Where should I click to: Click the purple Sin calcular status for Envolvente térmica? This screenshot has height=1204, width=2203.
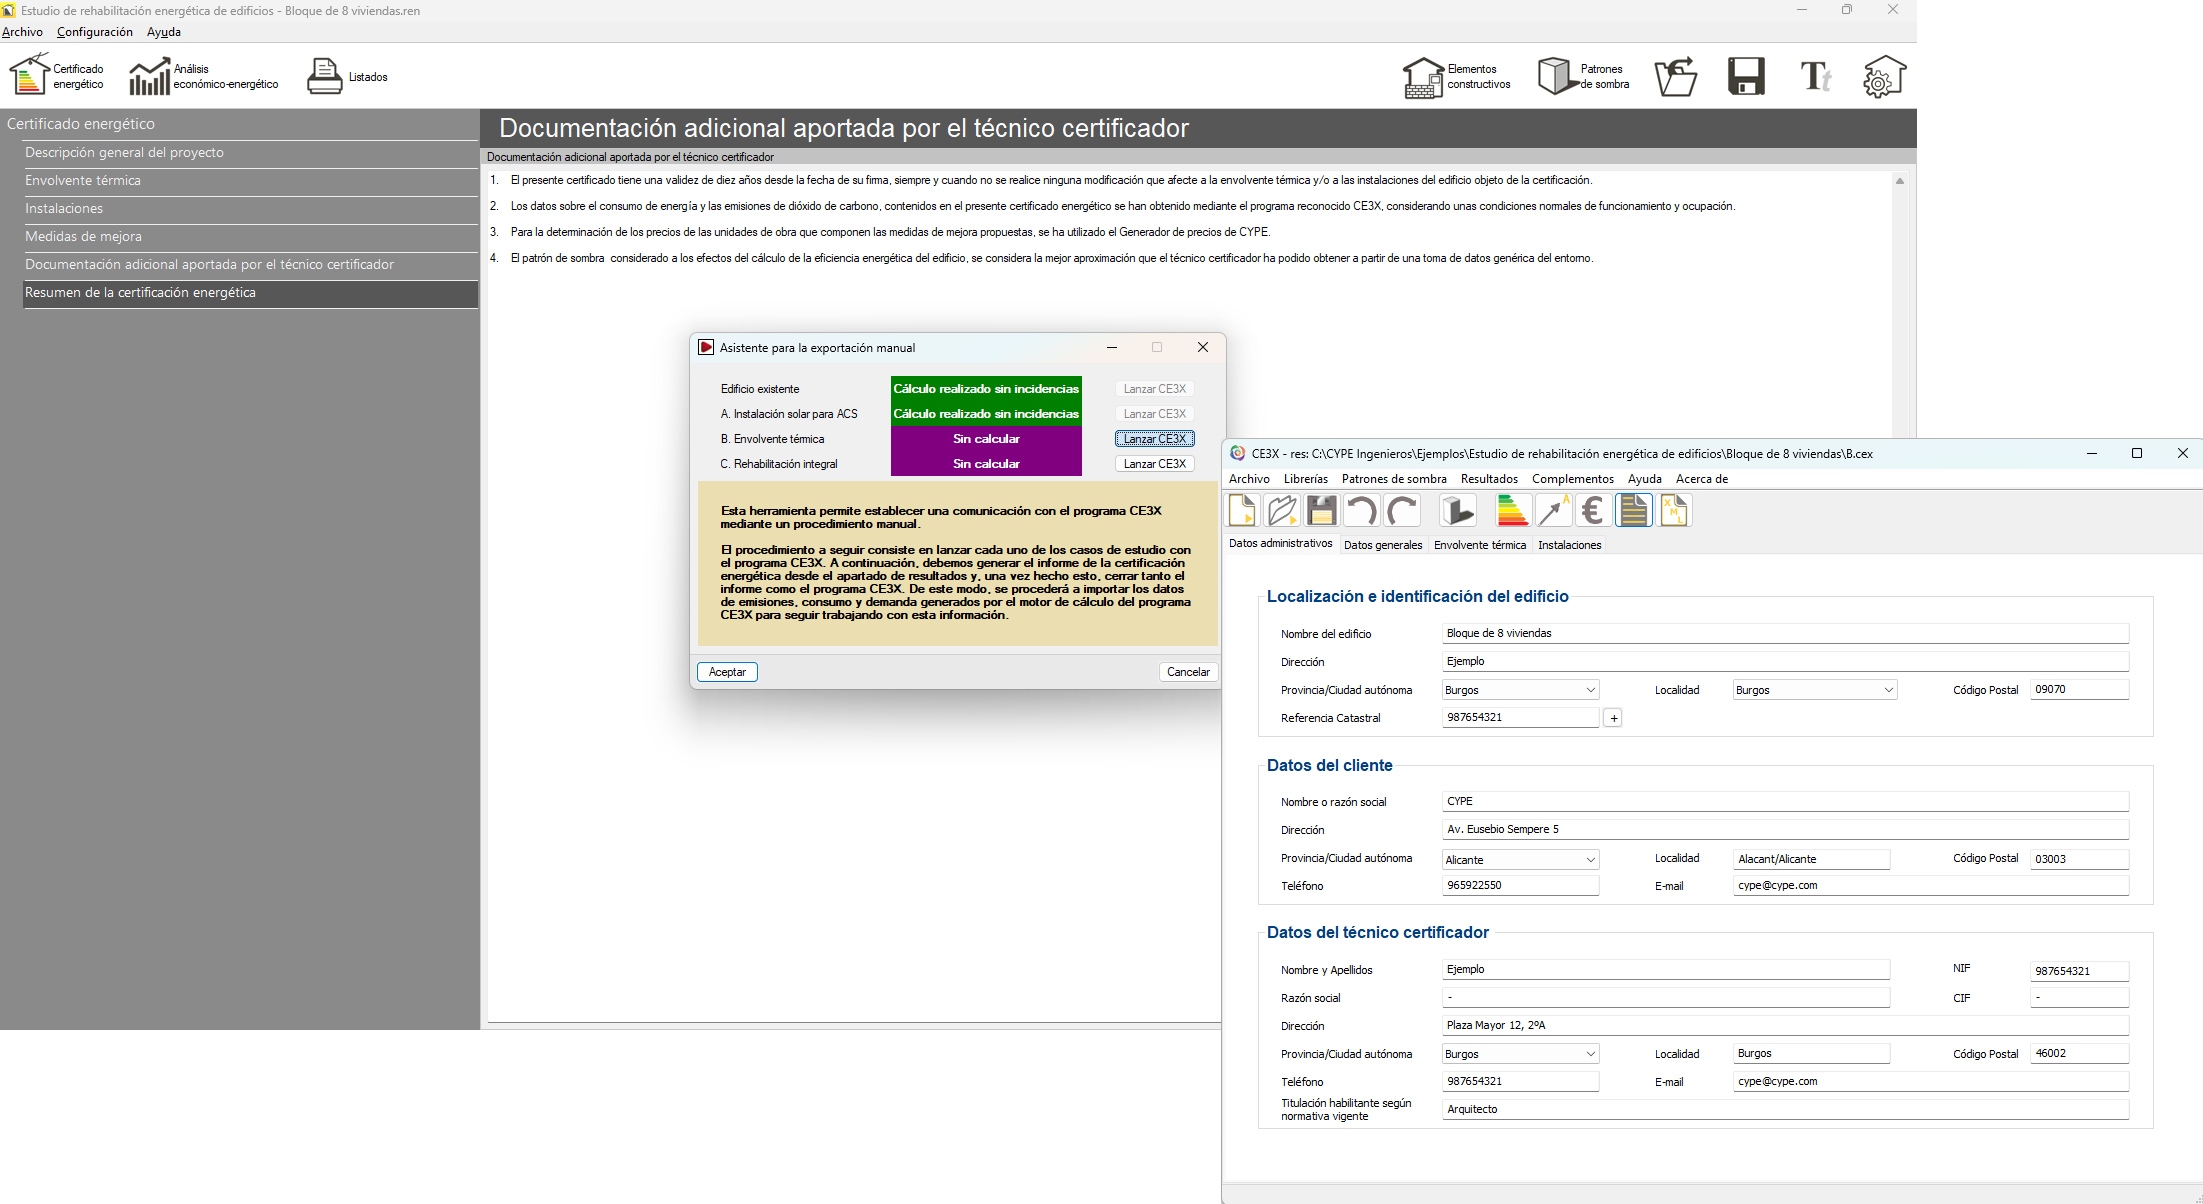coord(986,439)
